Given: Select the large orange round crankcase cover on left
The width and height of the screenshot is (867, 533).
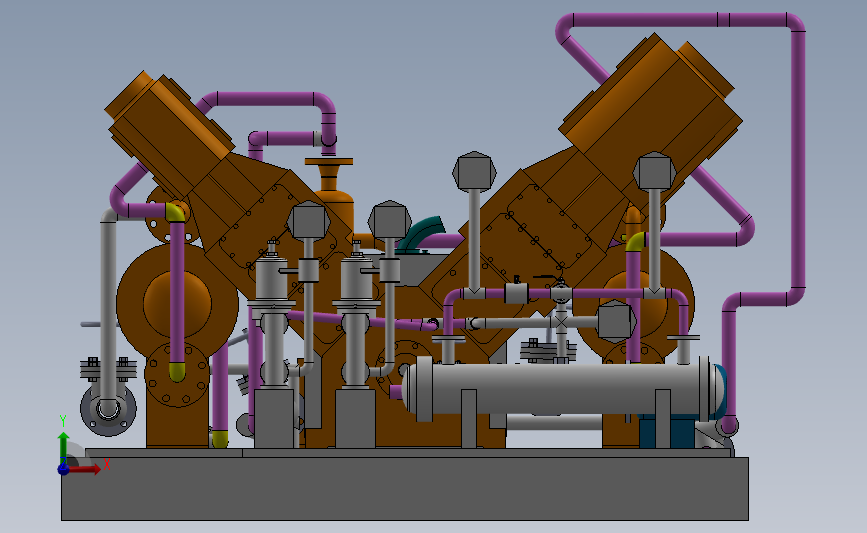Looking at the screenshot, I should point(177,303).
